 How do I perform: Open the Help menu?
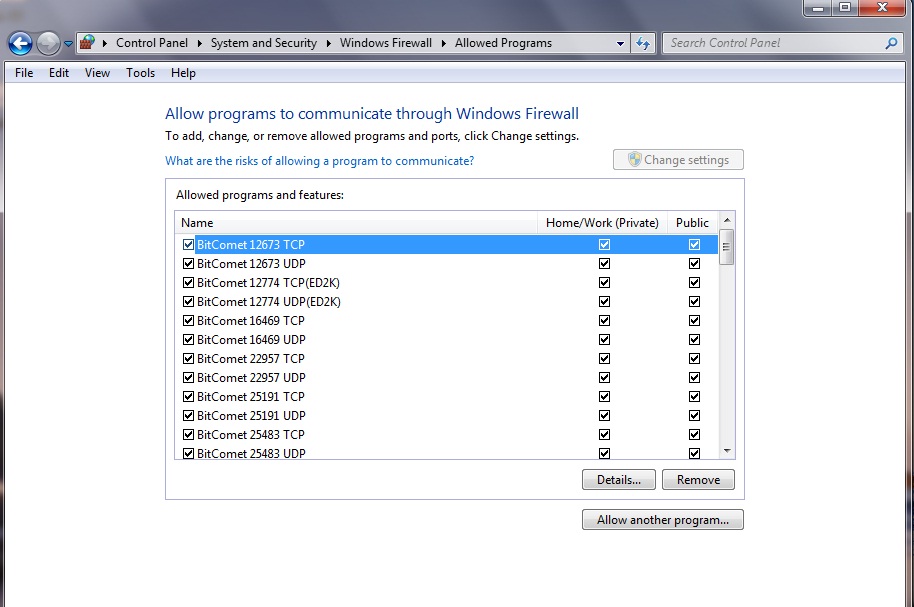pyautogui.click(x=183, y=73)
